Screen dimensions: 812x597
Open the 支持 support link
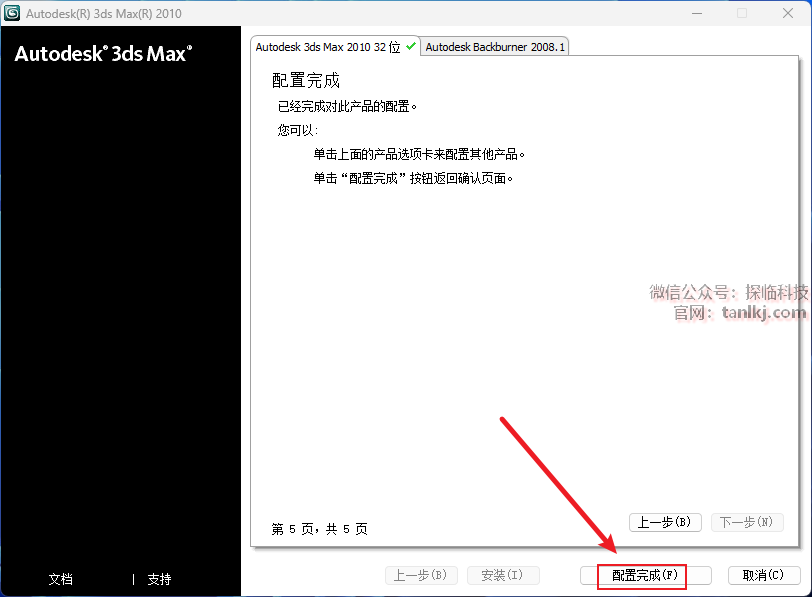(159, 579)
